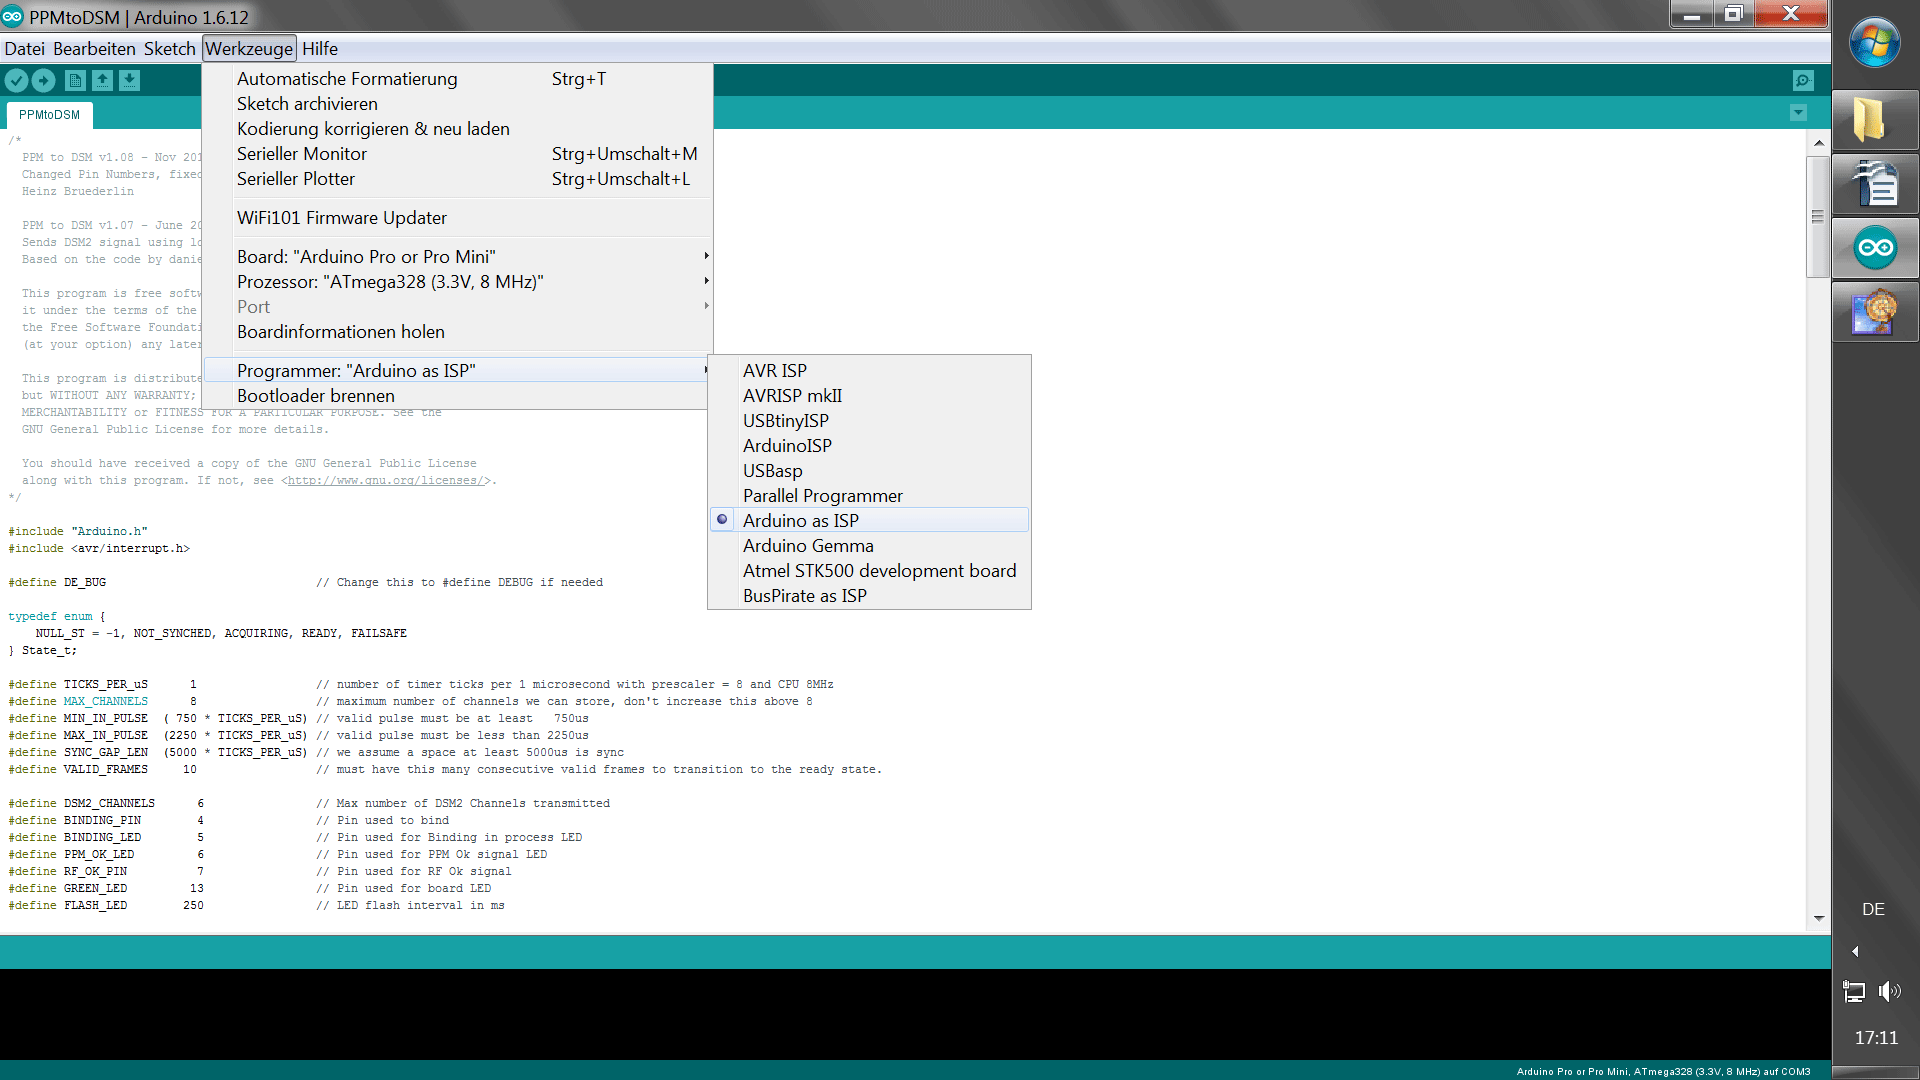Create a new sketch via toolbar icon

(x=75, y=81)
